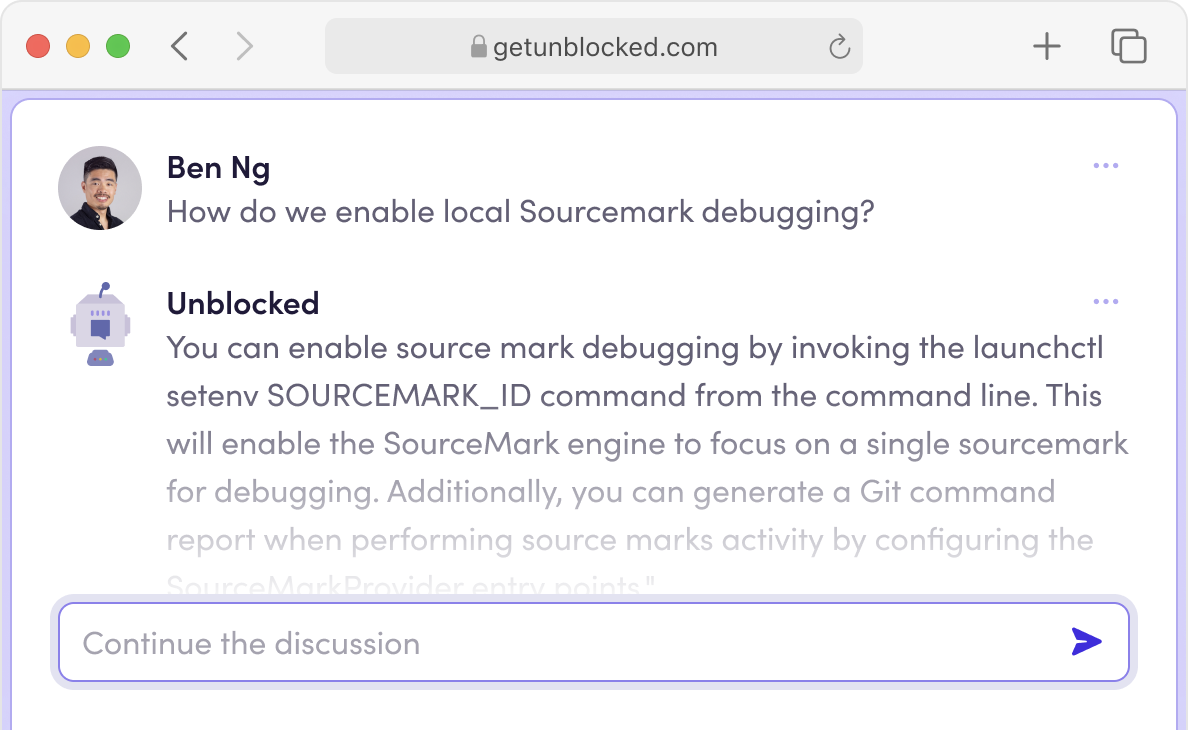Click the Unblocked author name
1188x730 pixels.
tap(243, 303)
